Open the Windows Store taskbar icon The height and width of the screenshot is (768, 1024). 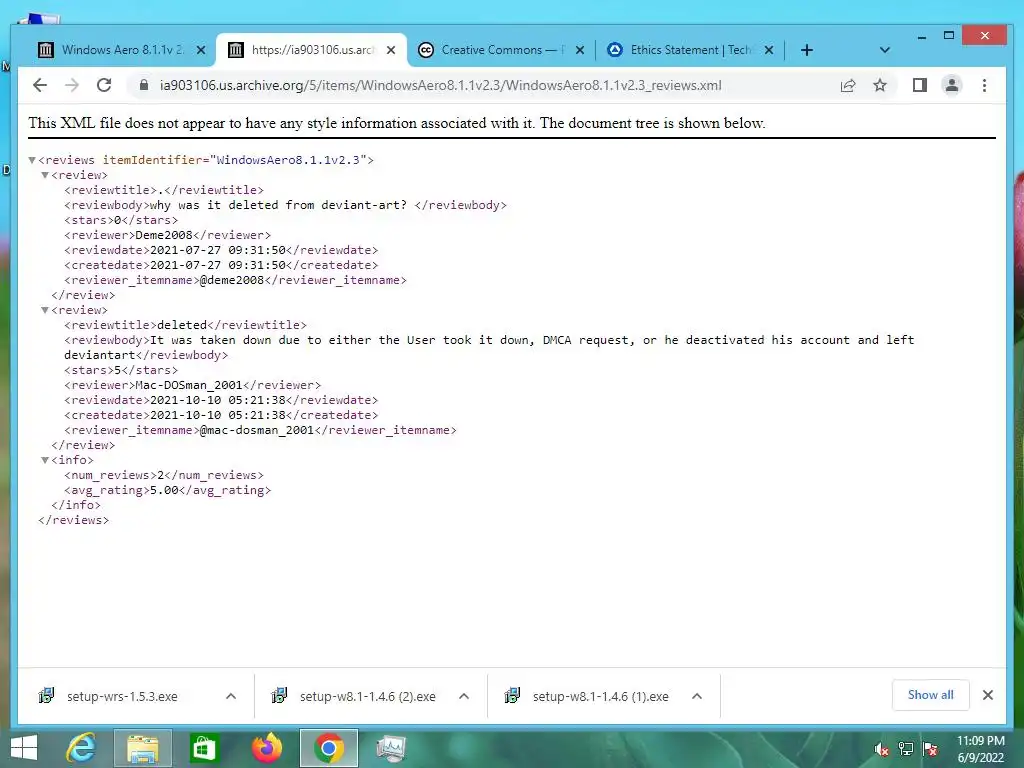(x=203, y=748)
